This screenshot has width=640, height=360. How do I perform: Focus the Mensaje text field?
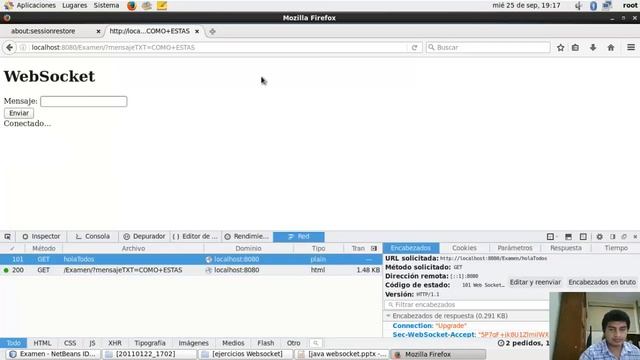click(x=84, y=101)
